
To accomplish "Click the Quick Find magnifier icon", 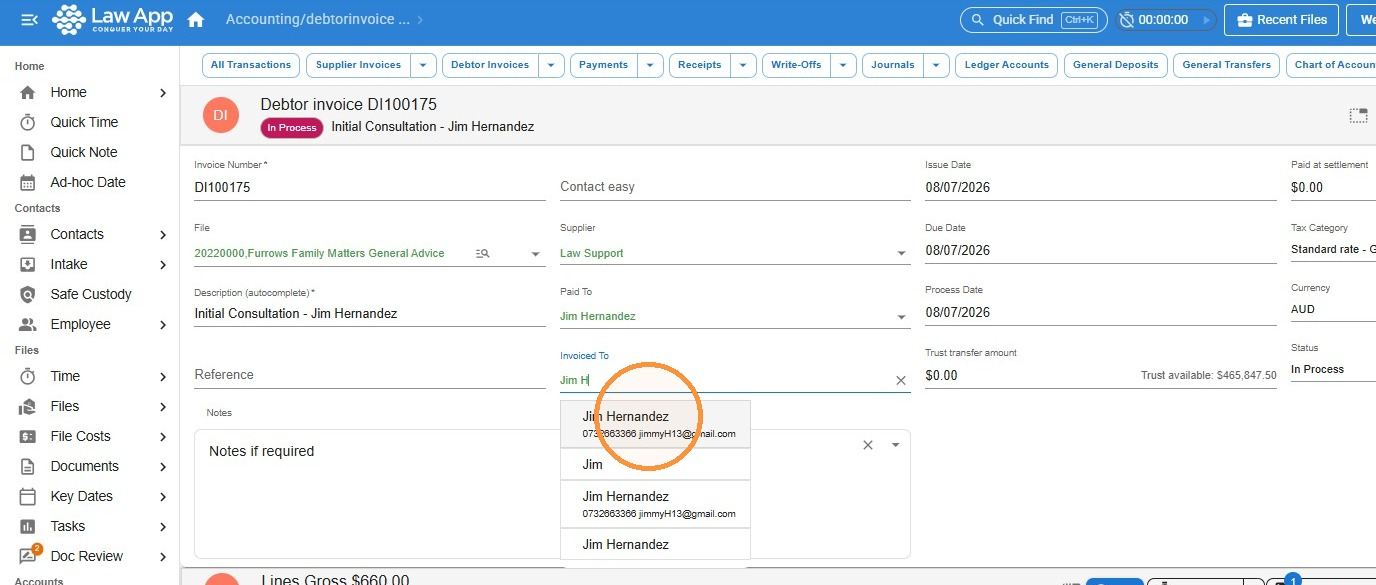I will 977,20.
